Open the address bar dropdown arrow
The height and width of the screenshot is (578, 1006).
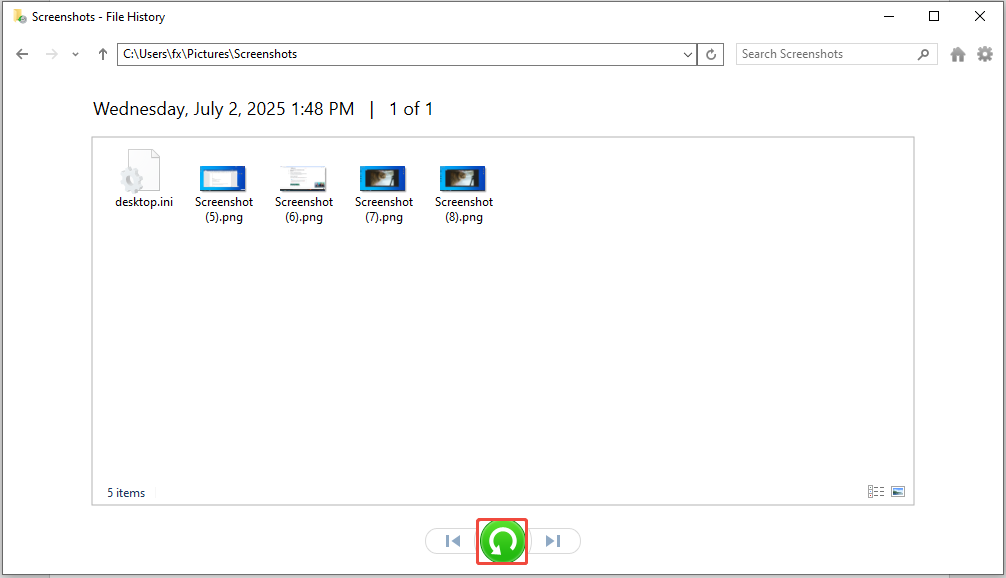pyautogui.click(x=686, y=54)
